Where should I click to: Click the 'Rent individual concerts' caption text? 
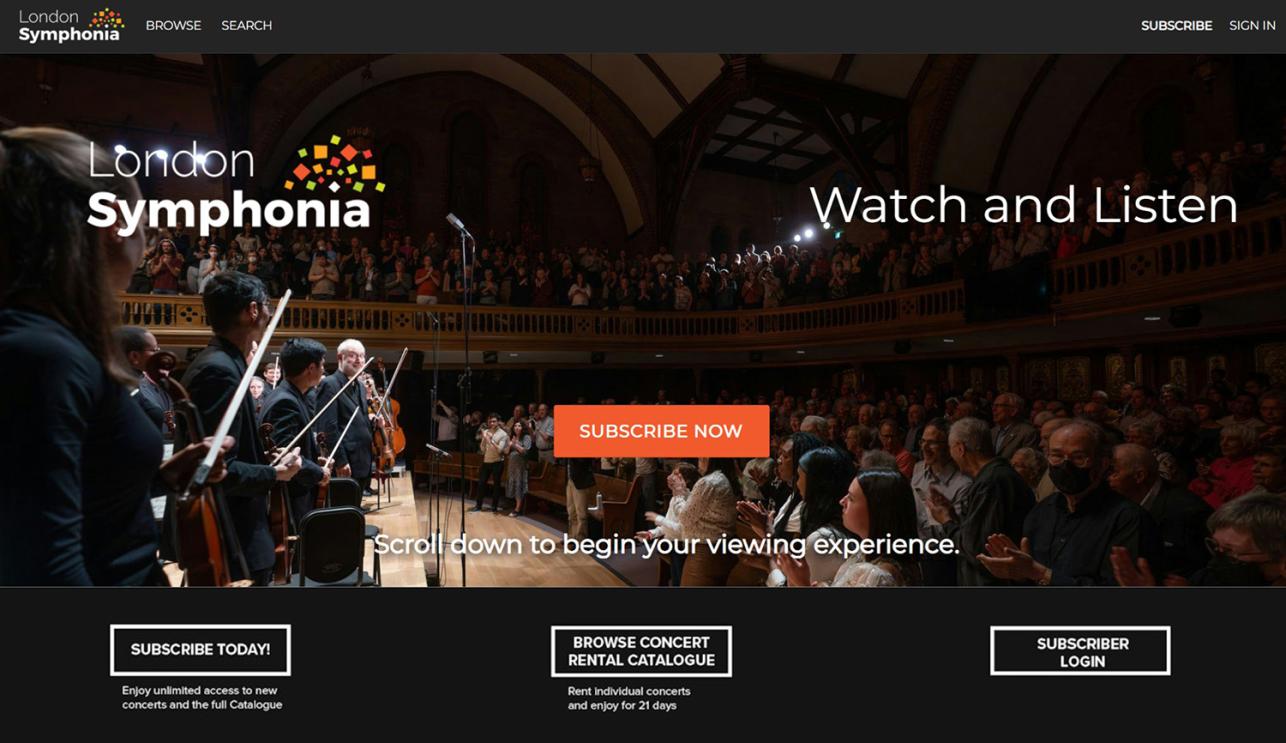pos(629,698)
